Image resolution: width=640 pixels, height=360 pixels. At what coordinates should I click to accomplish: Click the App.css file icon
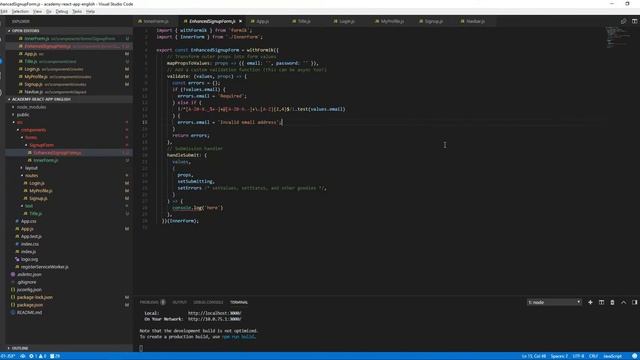(x=17, y=221)
